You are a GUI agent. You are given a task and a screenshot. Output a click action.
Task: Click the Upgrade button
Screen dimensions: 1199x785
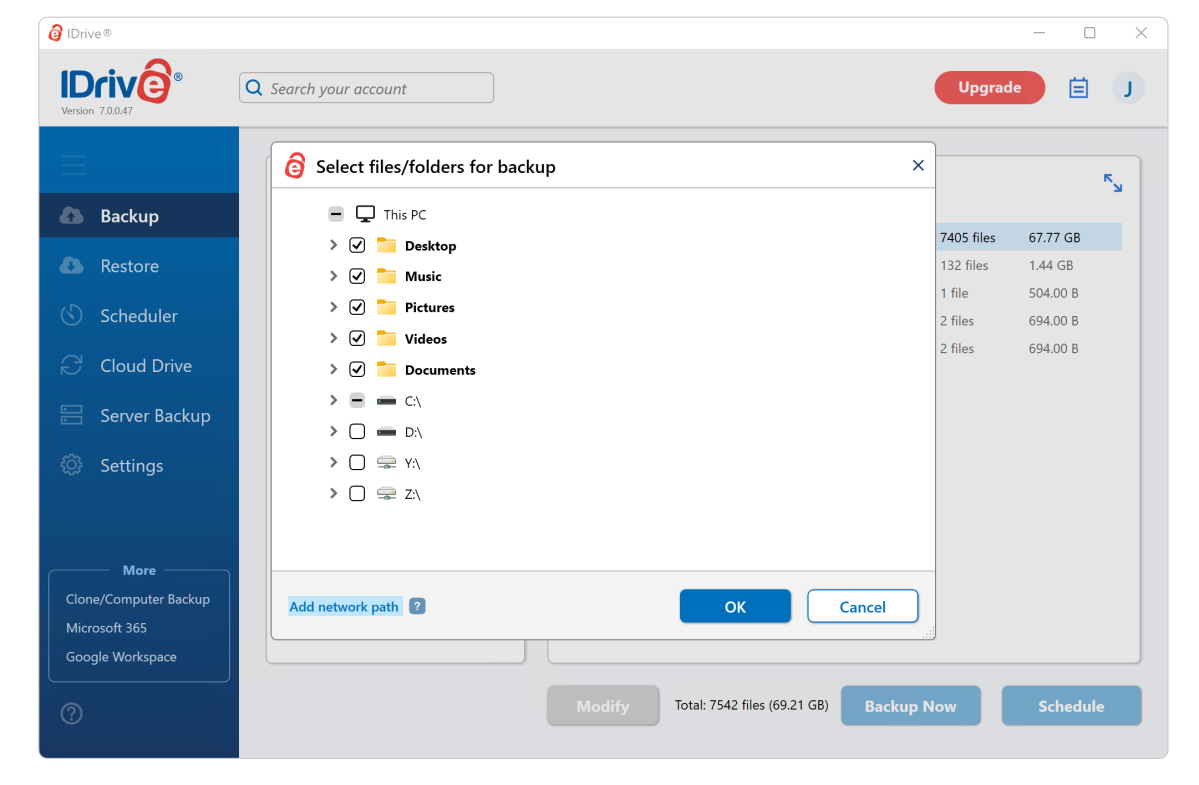[989, 87]
